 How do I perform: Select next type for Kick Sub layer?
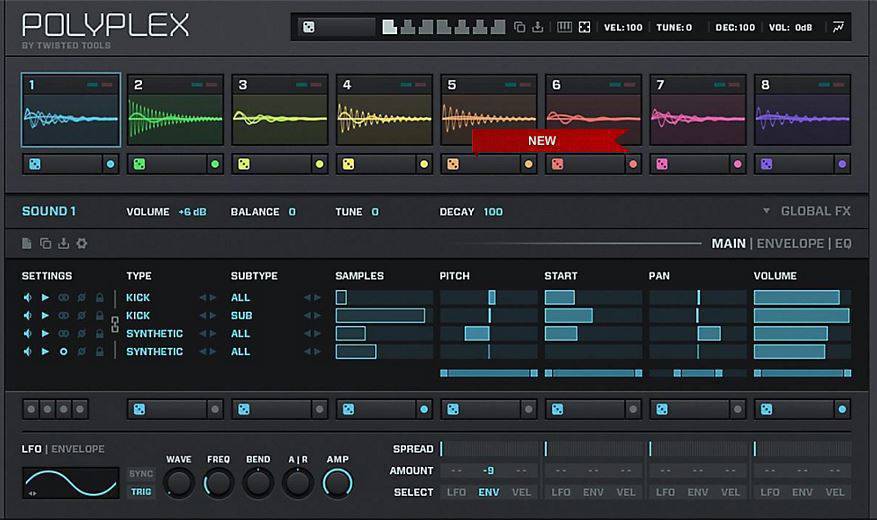point(213,315)
